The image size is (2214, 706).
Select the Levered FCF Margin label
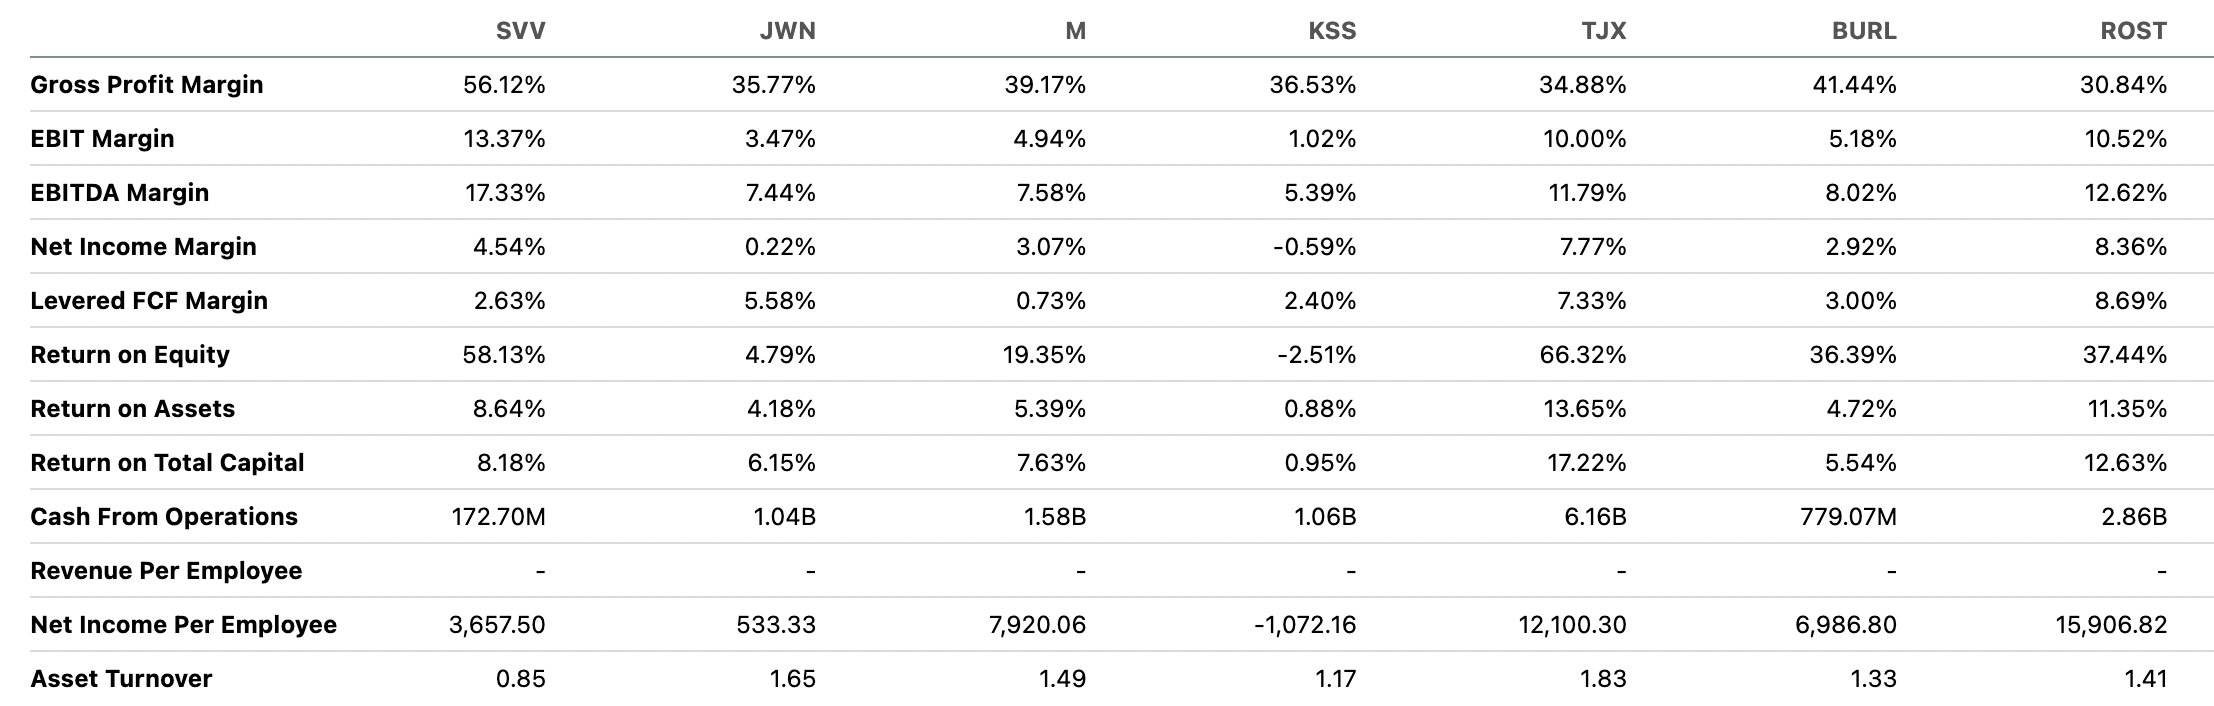149,301
